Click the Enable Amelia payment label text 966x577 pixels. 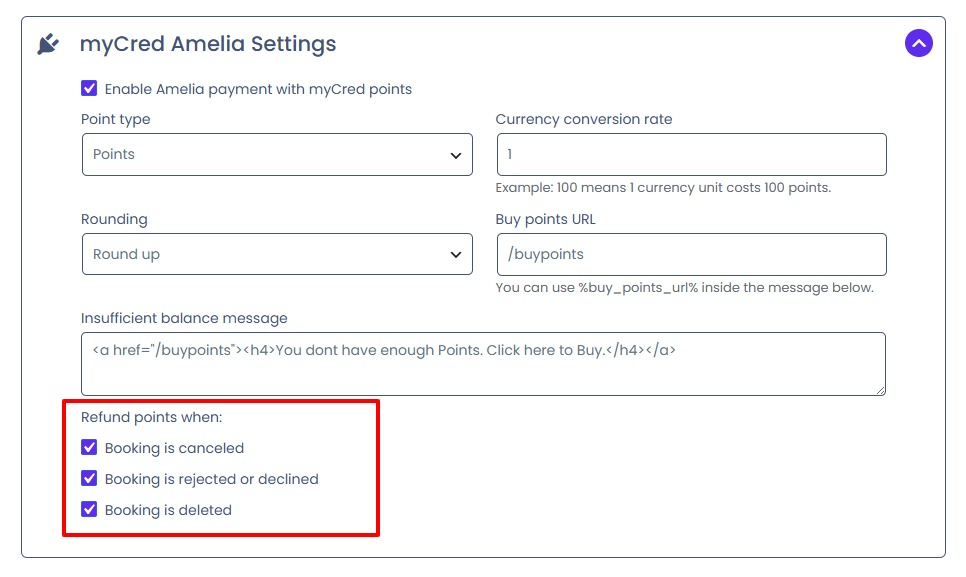click(x=258, y=89)
